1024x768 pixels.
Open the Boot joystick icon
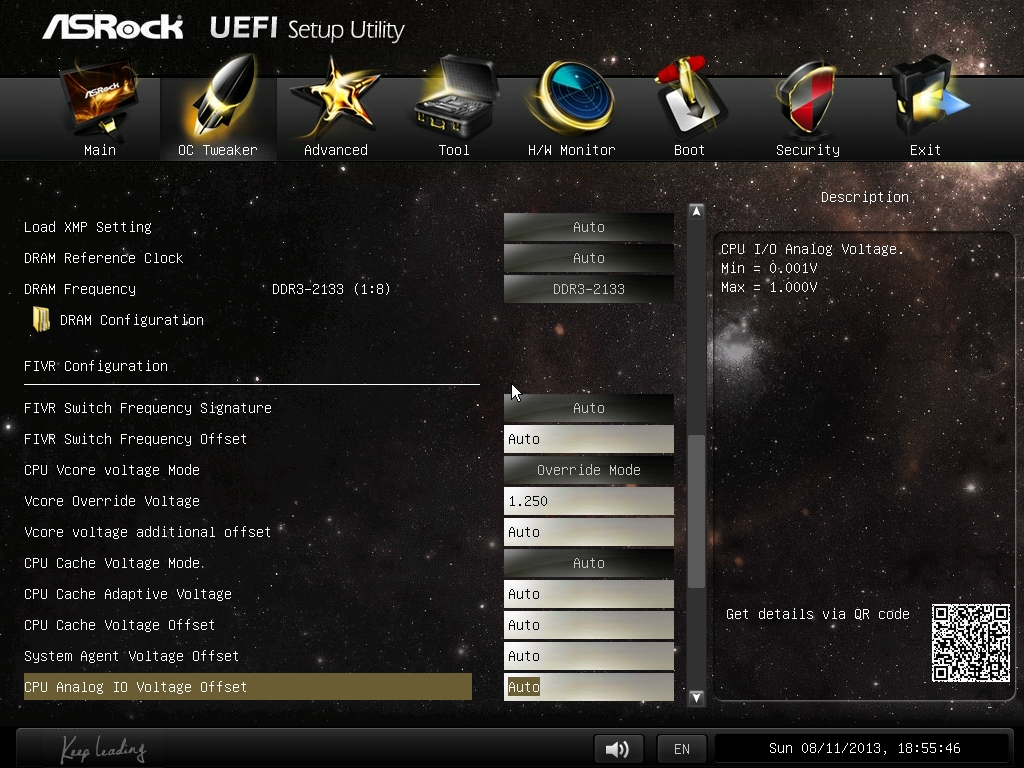click(x=690, y=97)
